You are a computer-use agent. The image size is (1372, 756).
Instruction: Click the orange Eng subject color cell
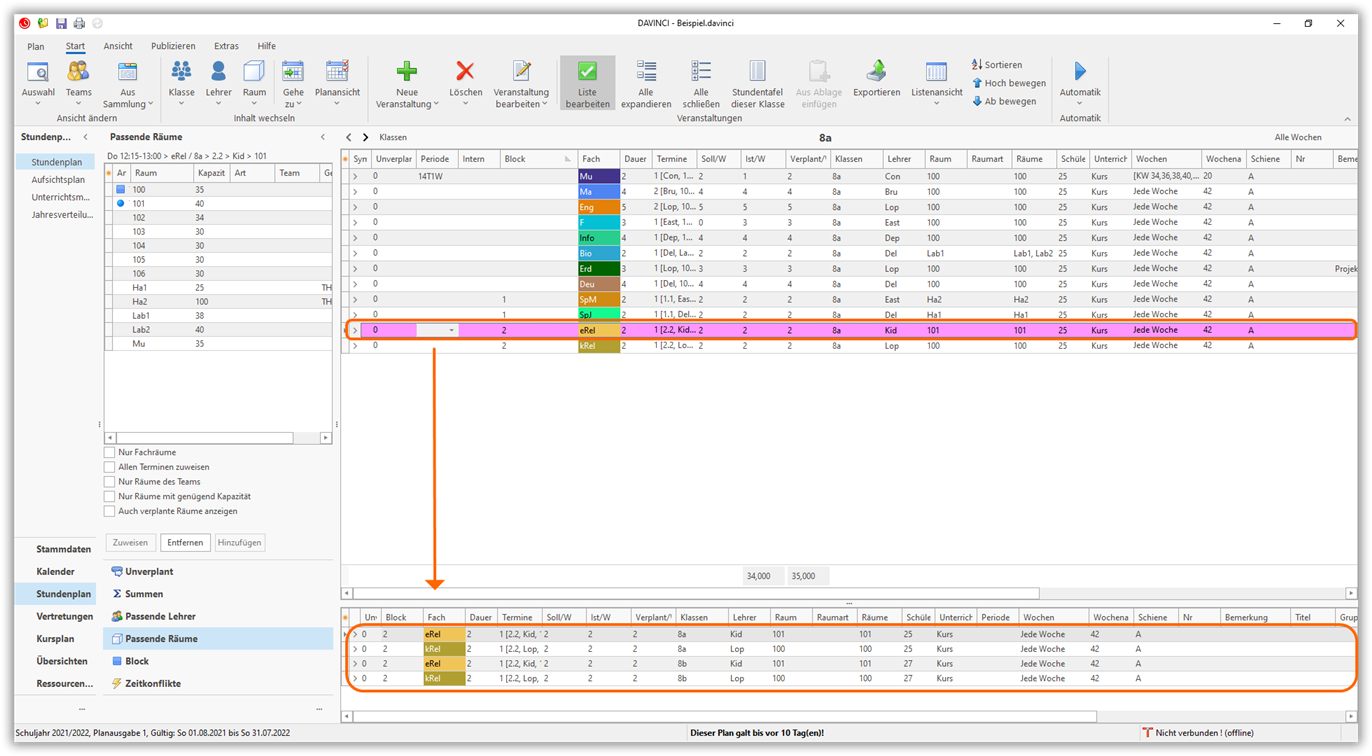click(598, 208)
